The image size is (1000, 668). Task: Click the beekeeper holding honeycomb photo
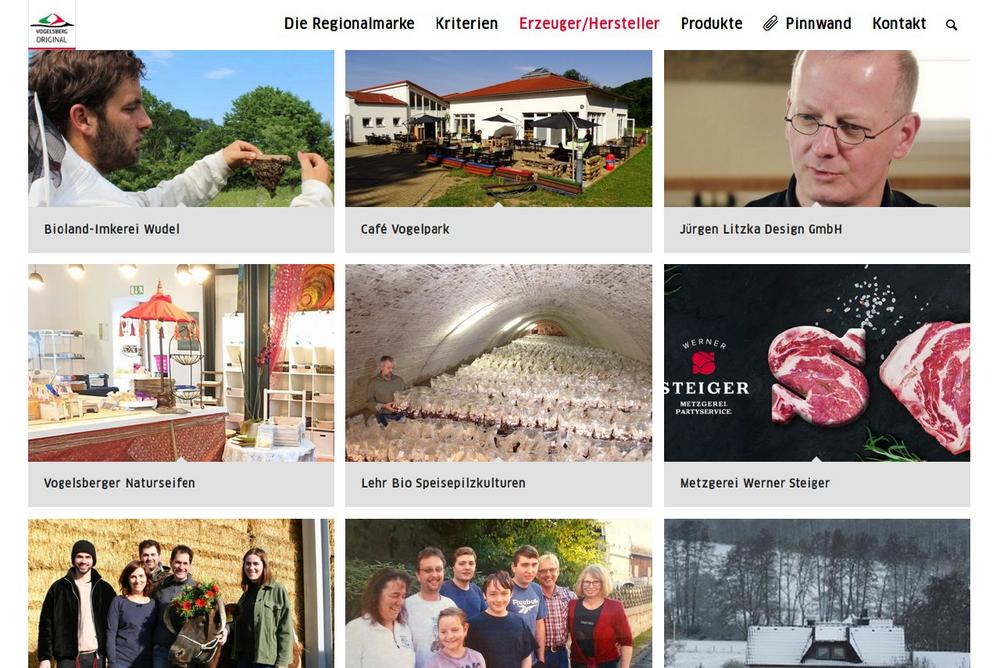181,128
